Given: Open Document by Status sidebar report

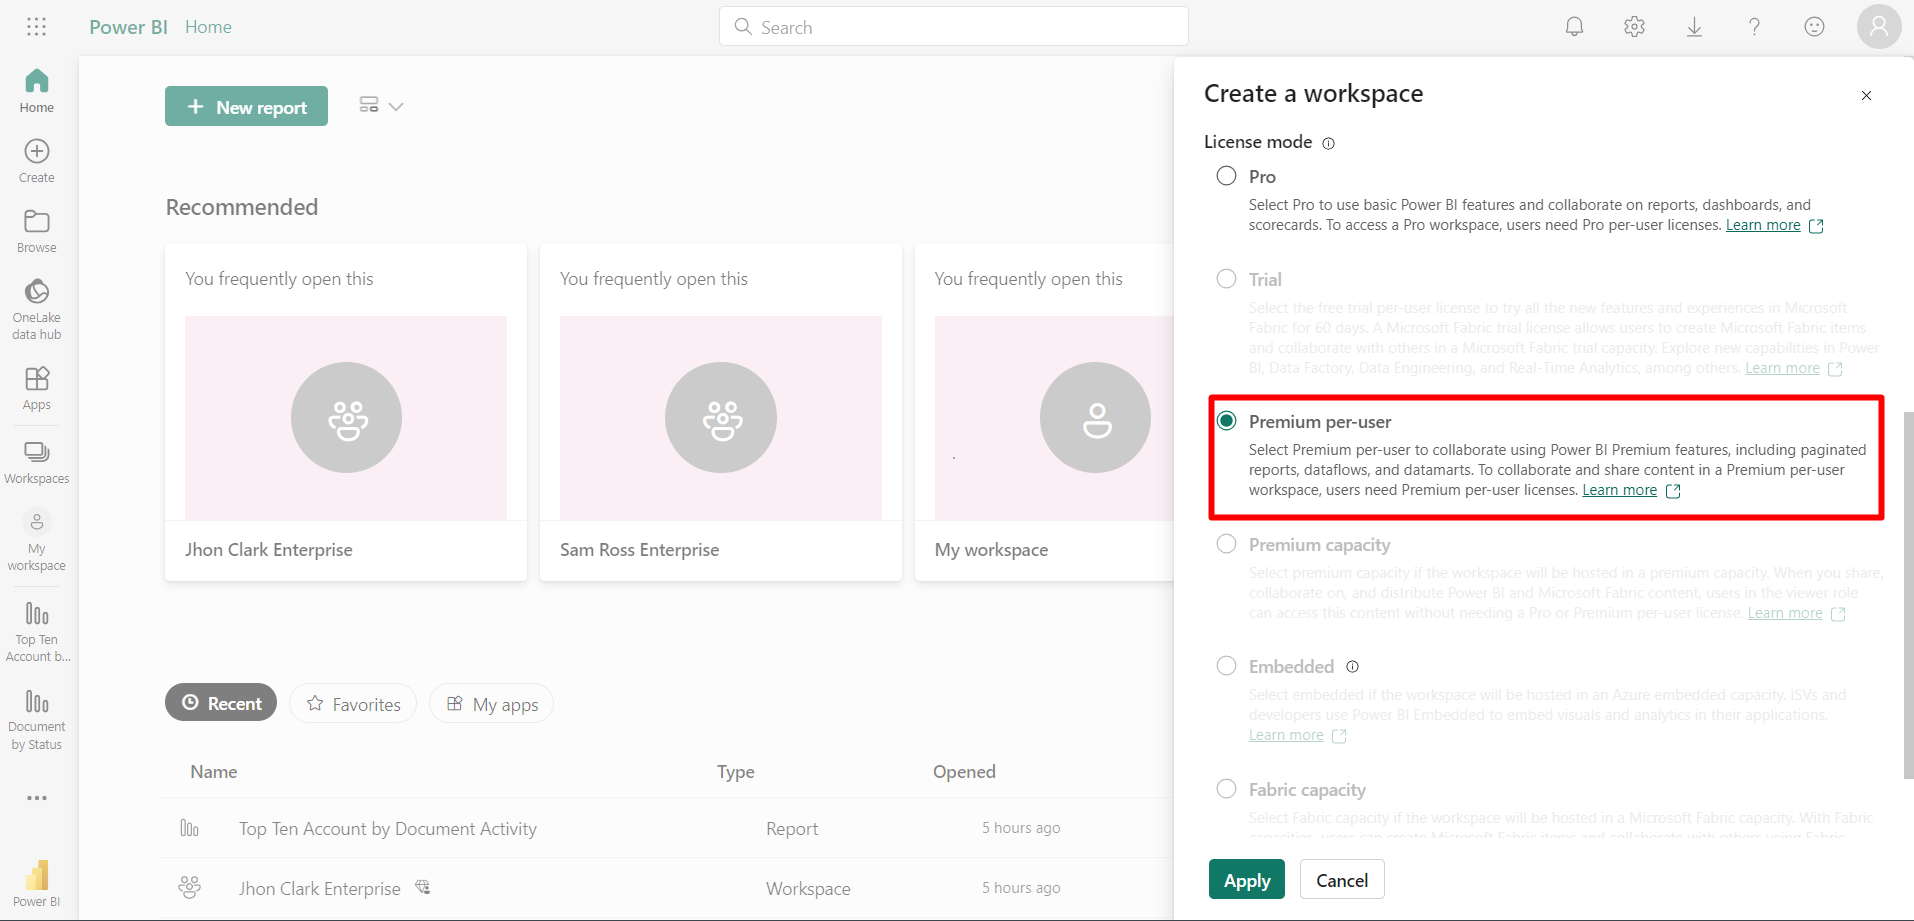Looking at the screenshot, I should point(37,719).
